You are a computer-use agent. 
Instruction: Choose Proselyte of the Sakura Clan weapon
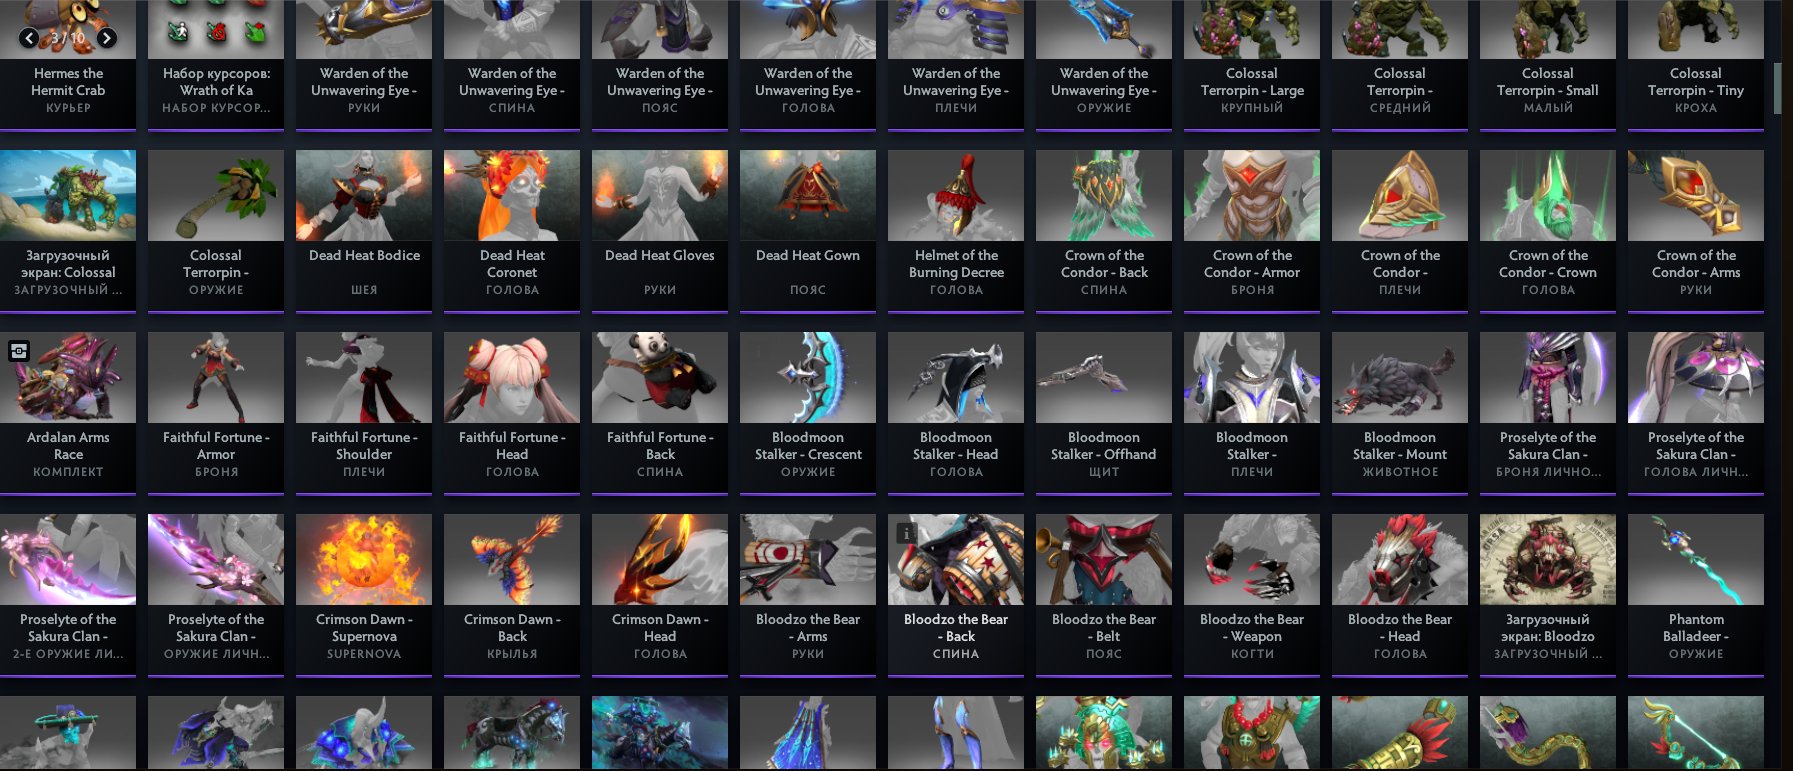point(216,595)
